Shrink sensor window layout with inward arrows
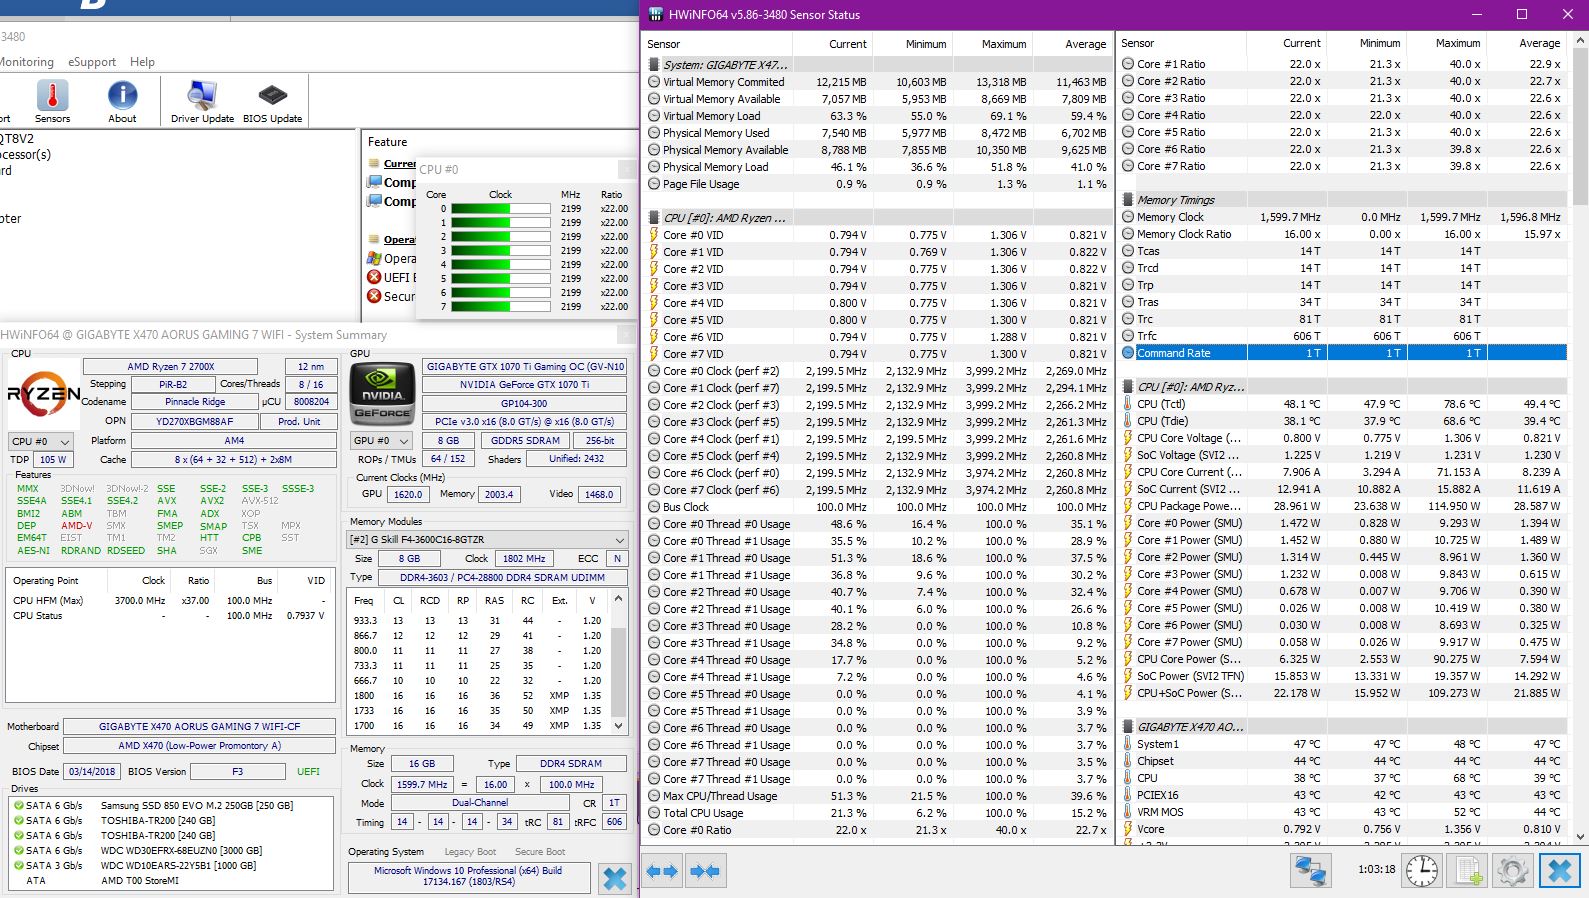Viewport: 1589px width, 898px height. pos(705,871)
